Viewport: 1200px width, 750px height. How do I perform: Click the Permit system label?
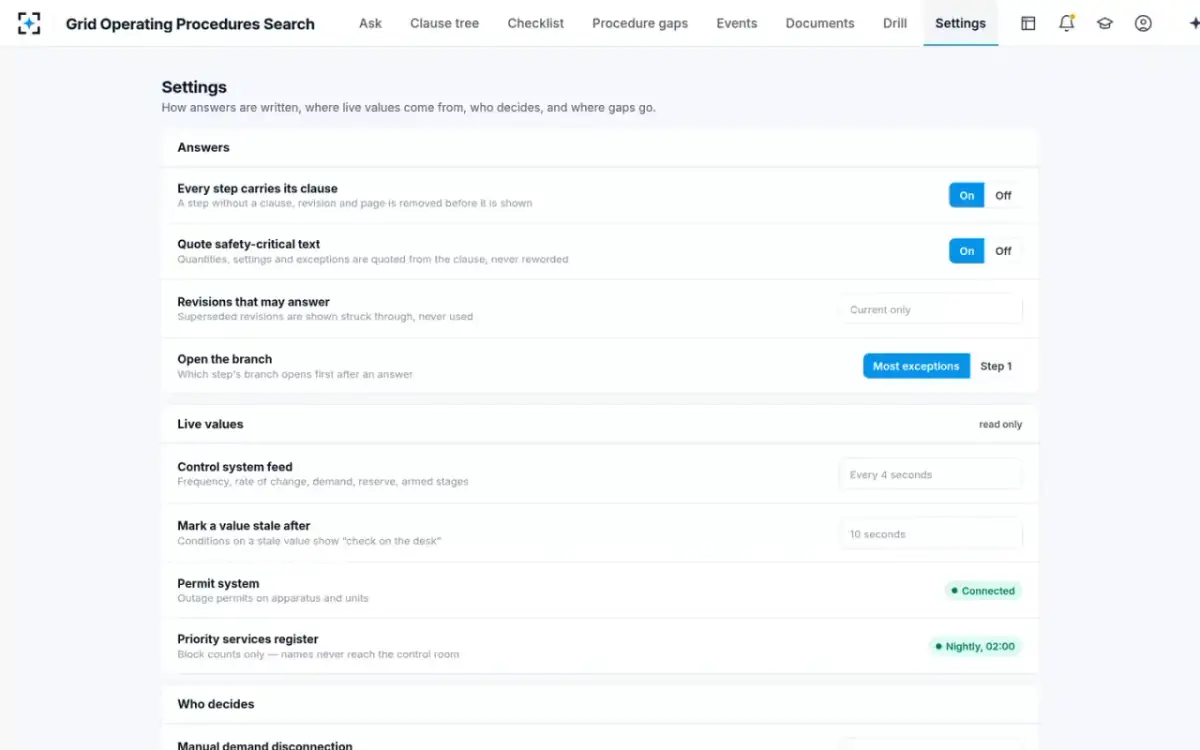coord(218,583)
